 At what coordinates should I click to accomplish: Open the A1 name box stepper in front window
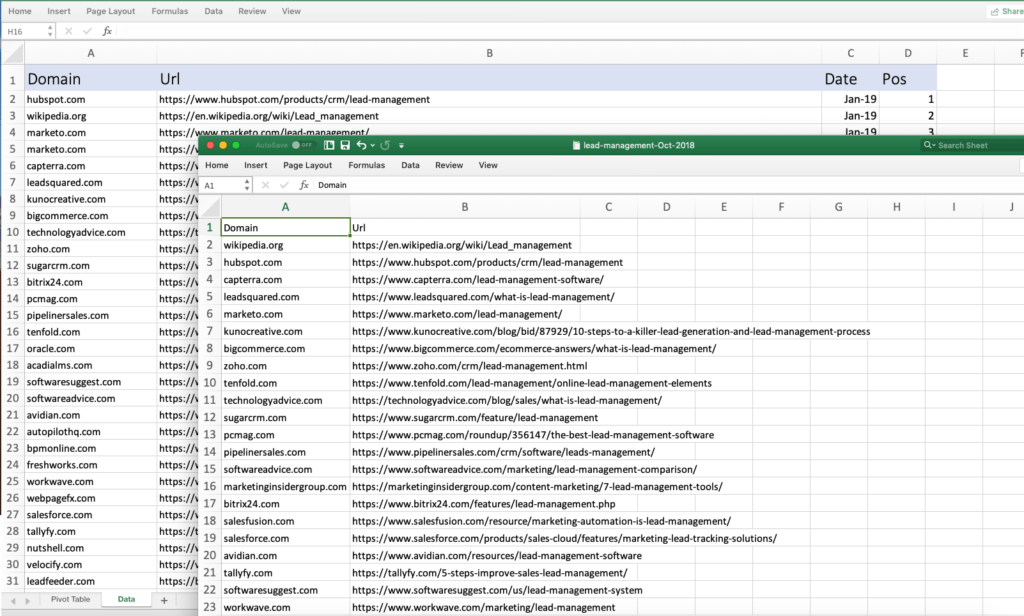pyautogui.click(x=247, y=186)
